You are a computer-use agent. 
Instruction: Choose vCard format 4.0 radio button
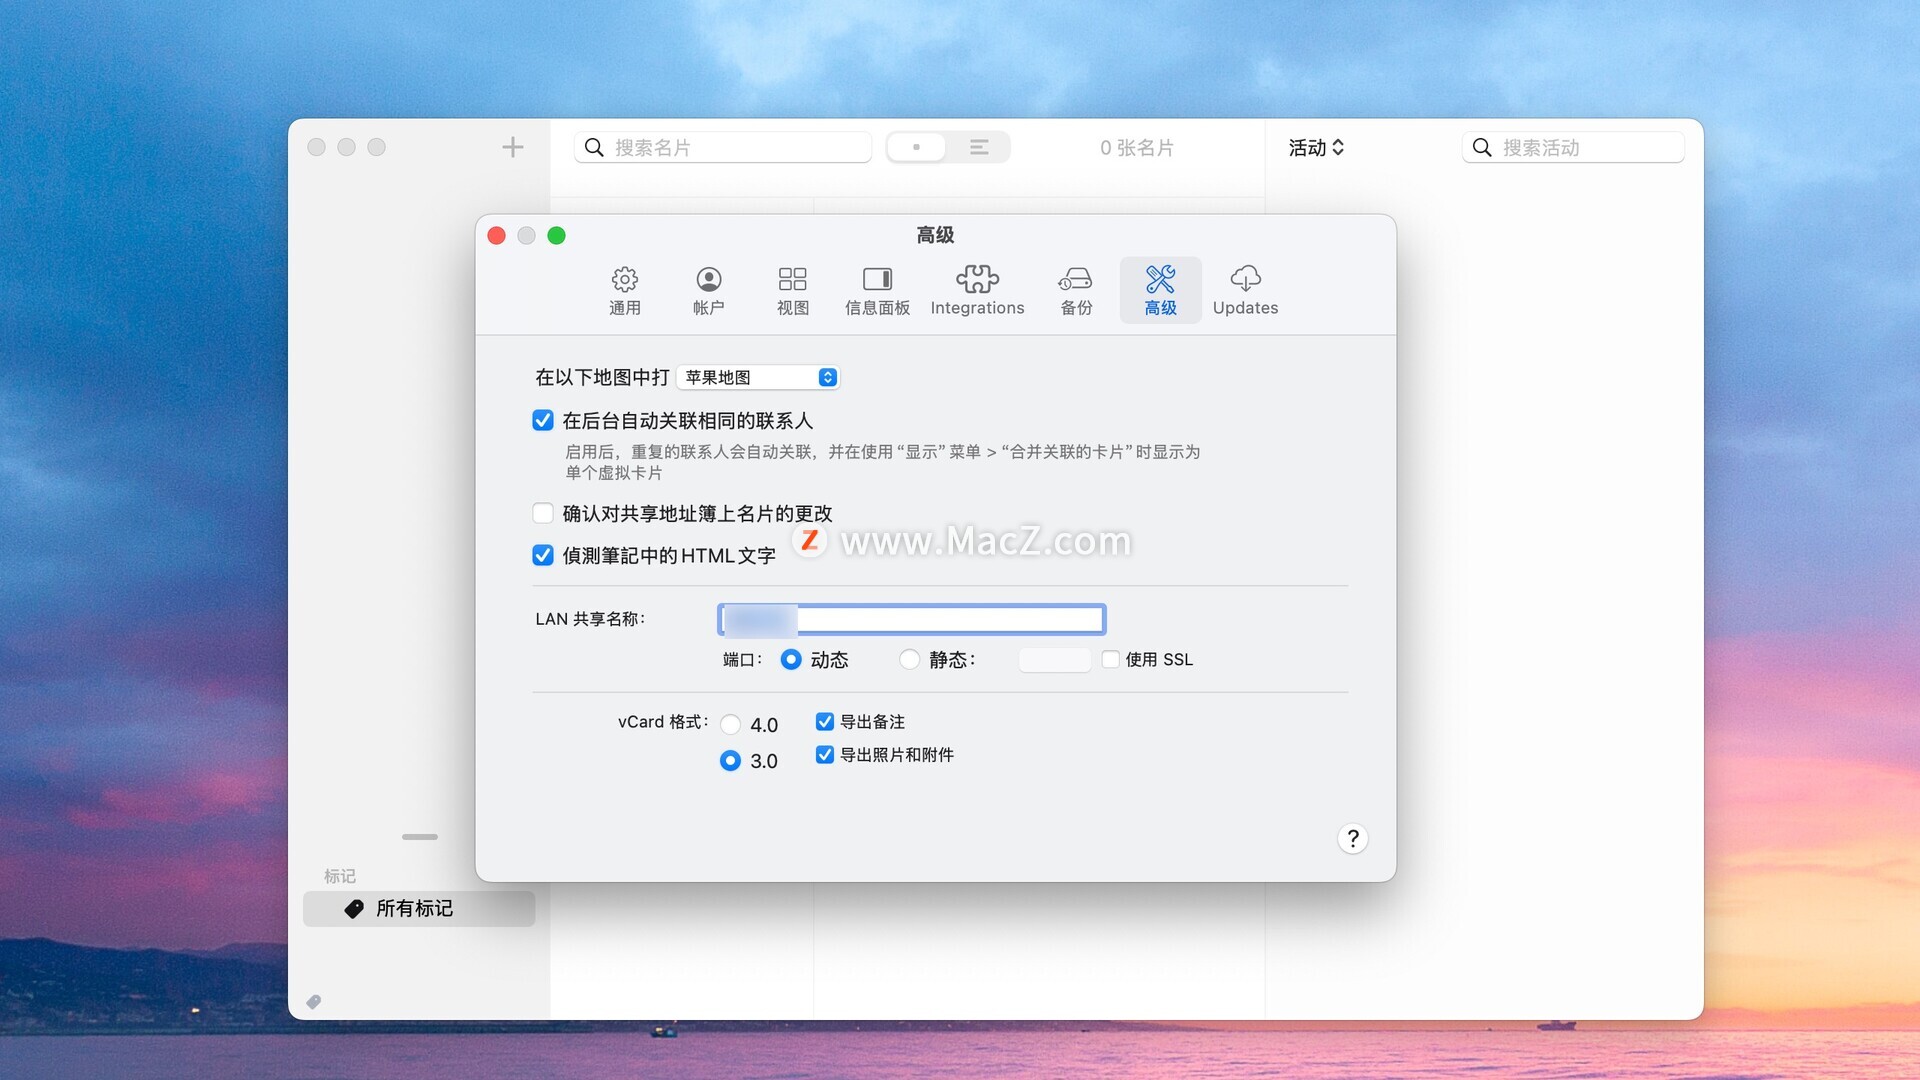pyautogui.click(x=731, y=724)
